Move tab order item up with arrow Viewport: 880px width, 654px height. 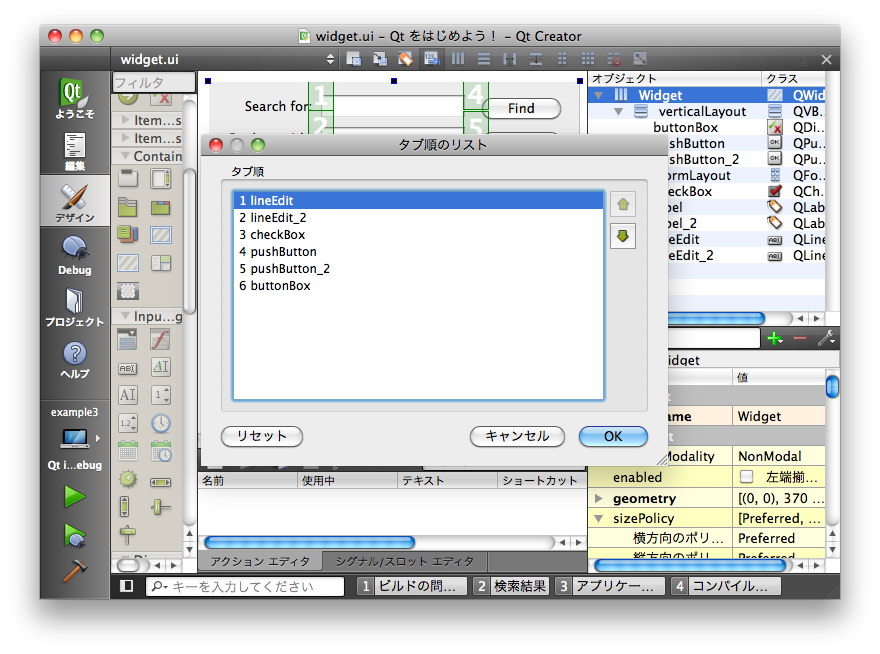(x=622, y=205)
